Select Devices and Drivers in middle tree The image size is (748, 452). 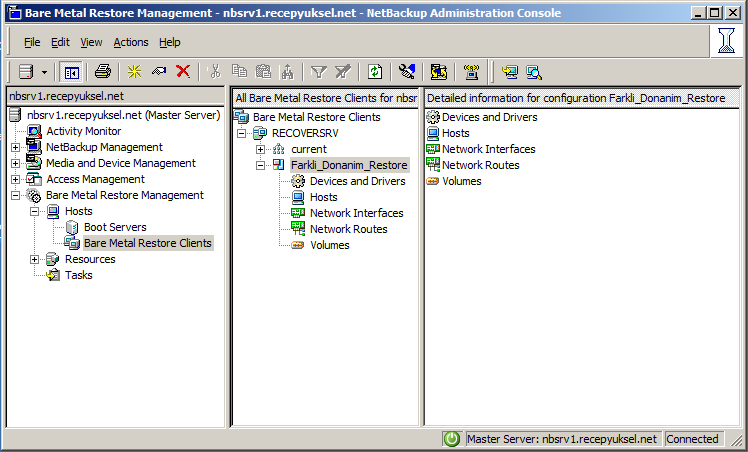(x=357, y=181)
